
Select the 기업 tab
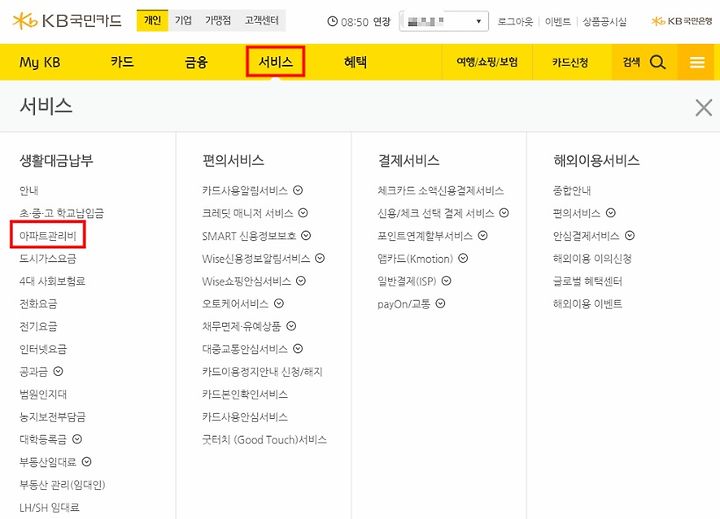pyautogui.click(x=183, y=20)
